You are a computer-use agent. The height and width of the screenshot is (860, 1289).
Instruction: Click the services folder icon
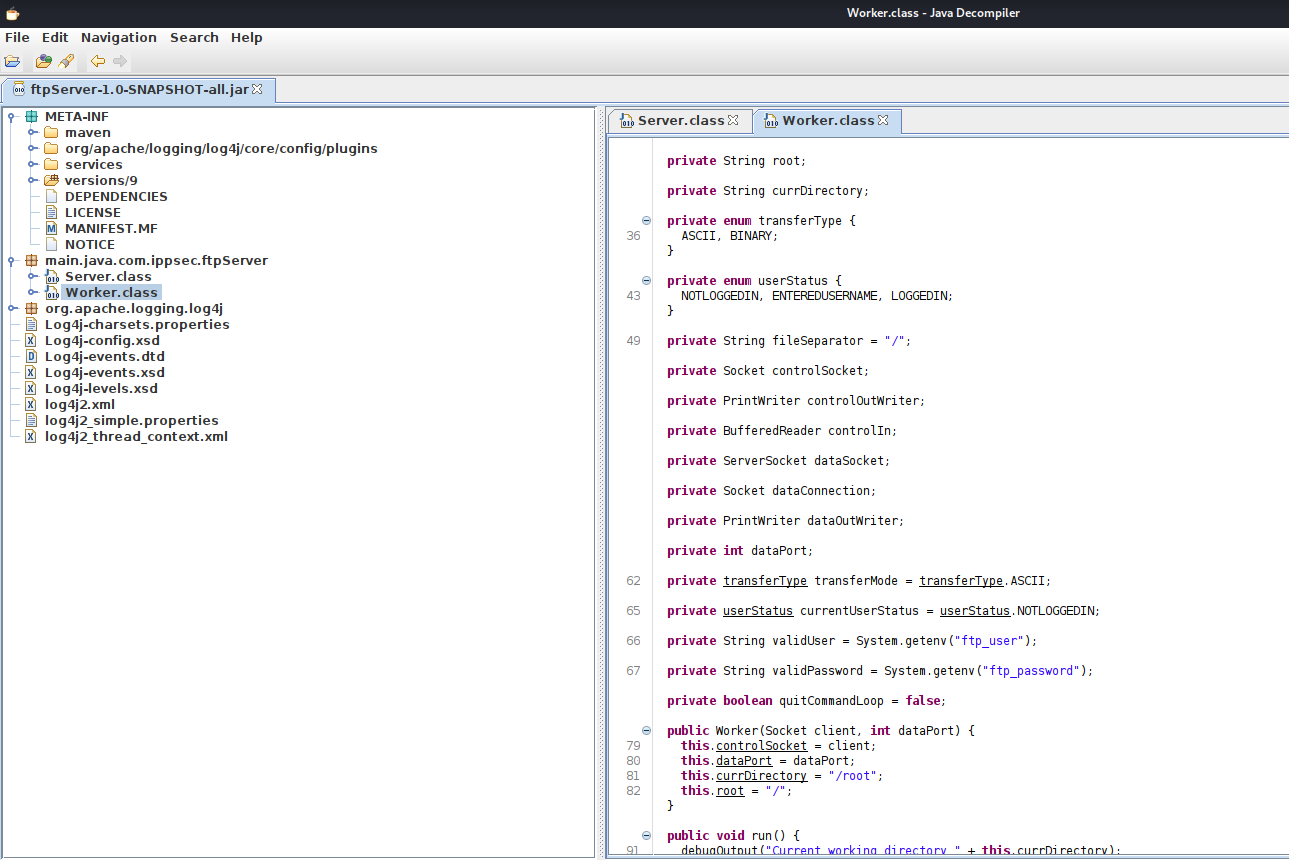pos(51,164)
